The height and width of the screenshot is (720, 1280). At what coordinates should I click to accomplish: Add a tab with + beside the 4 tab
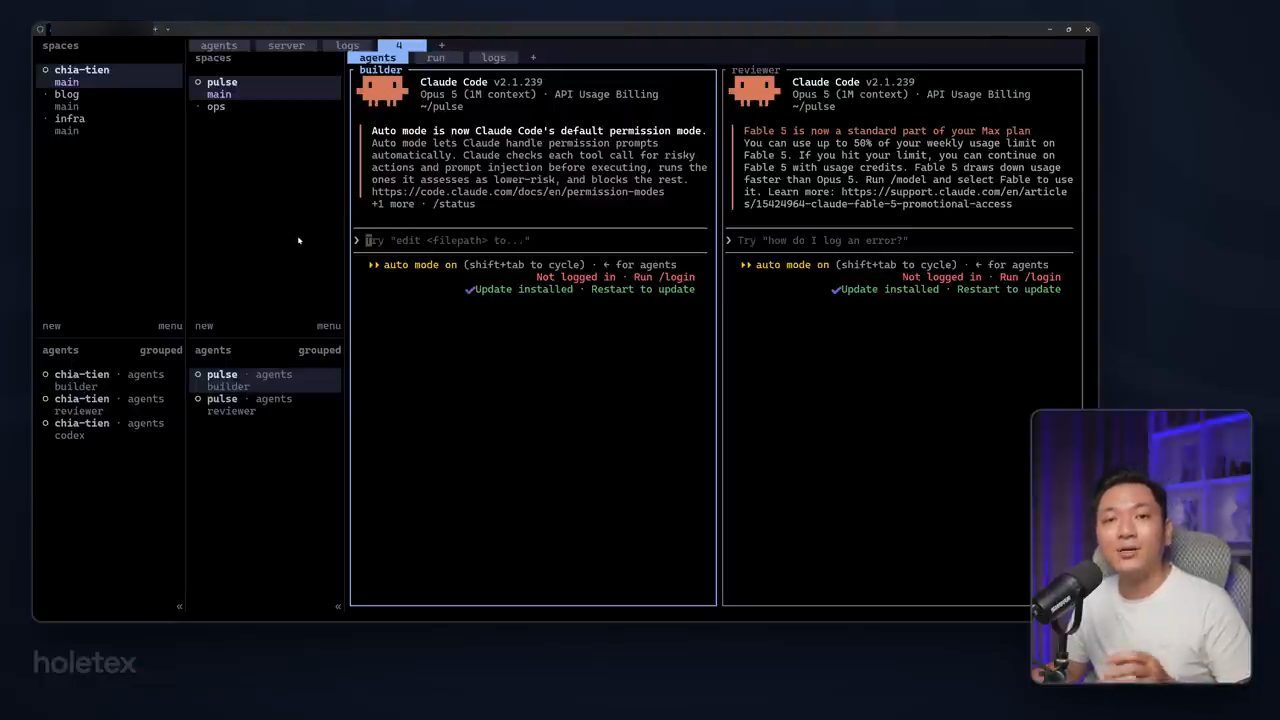tap(441, 45)
